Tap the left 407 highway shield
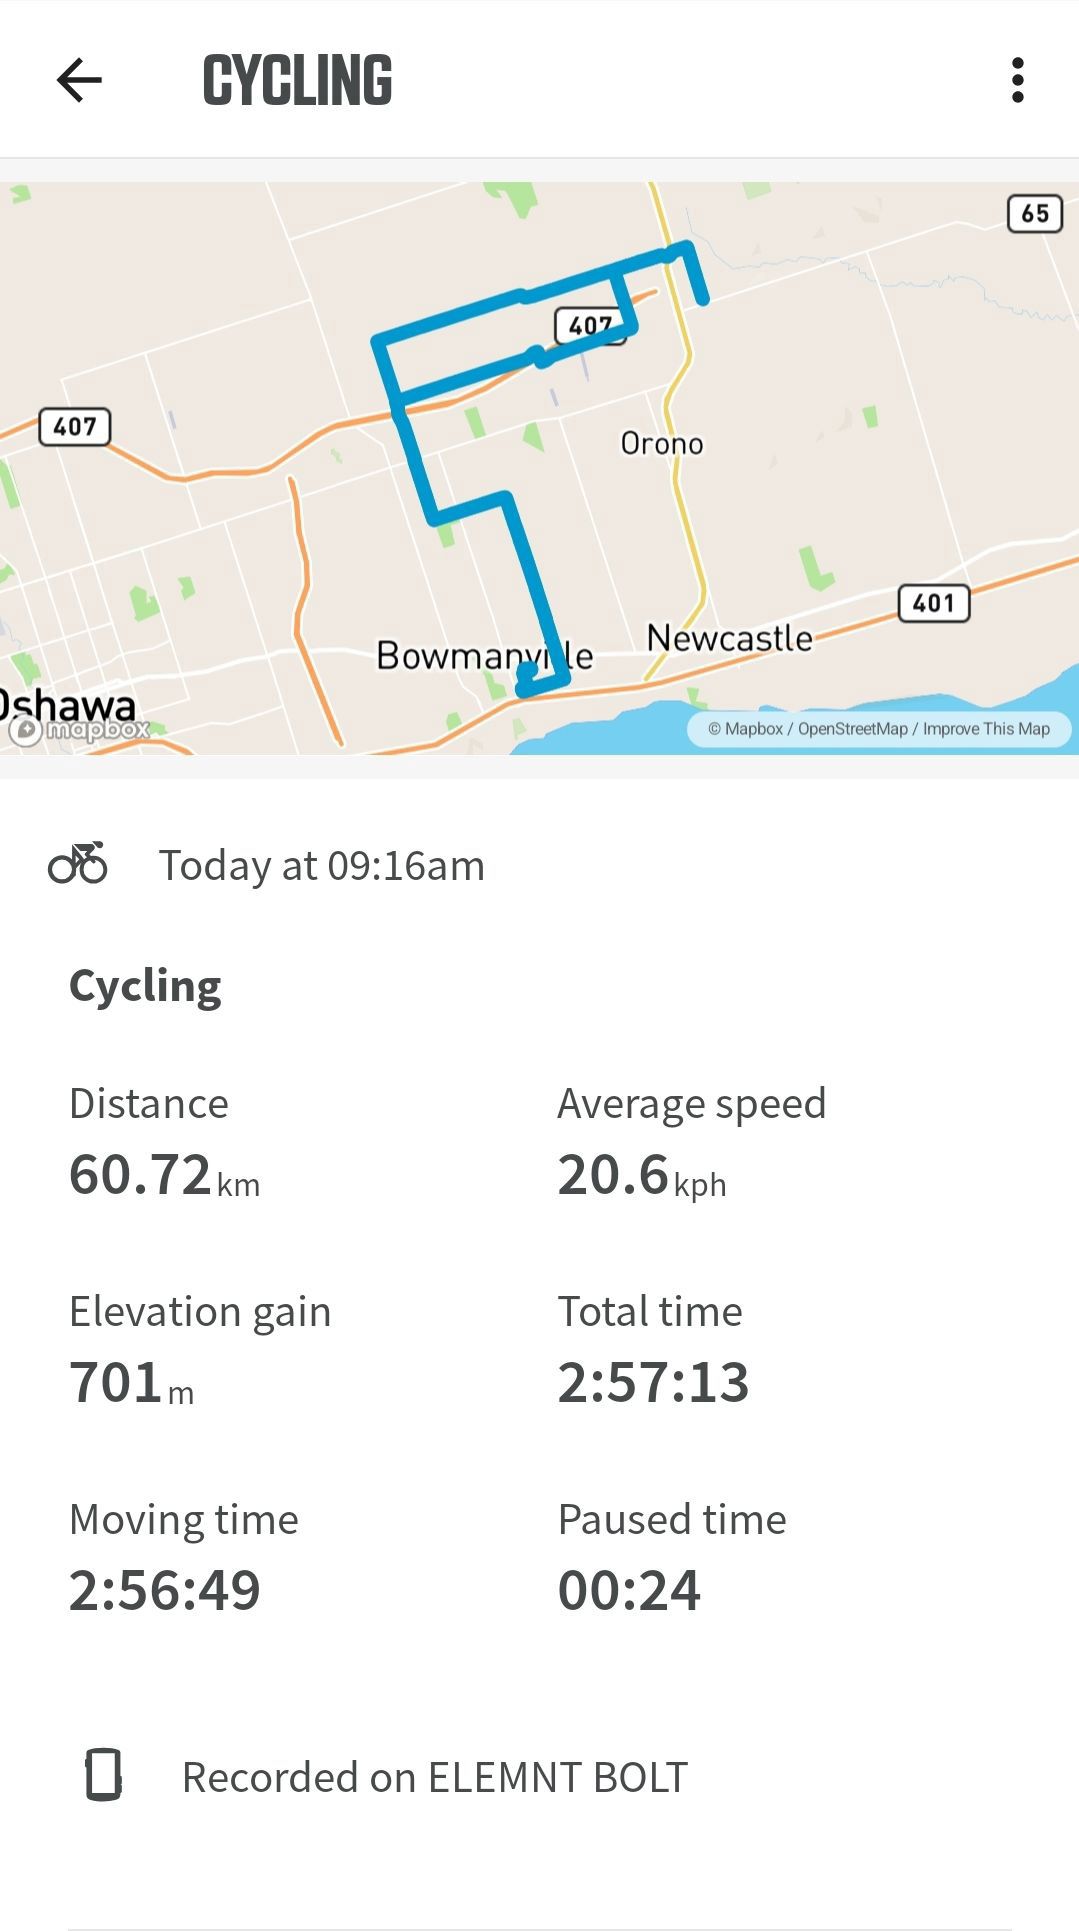This screenshot has width=1079, height=1931. 75,427
